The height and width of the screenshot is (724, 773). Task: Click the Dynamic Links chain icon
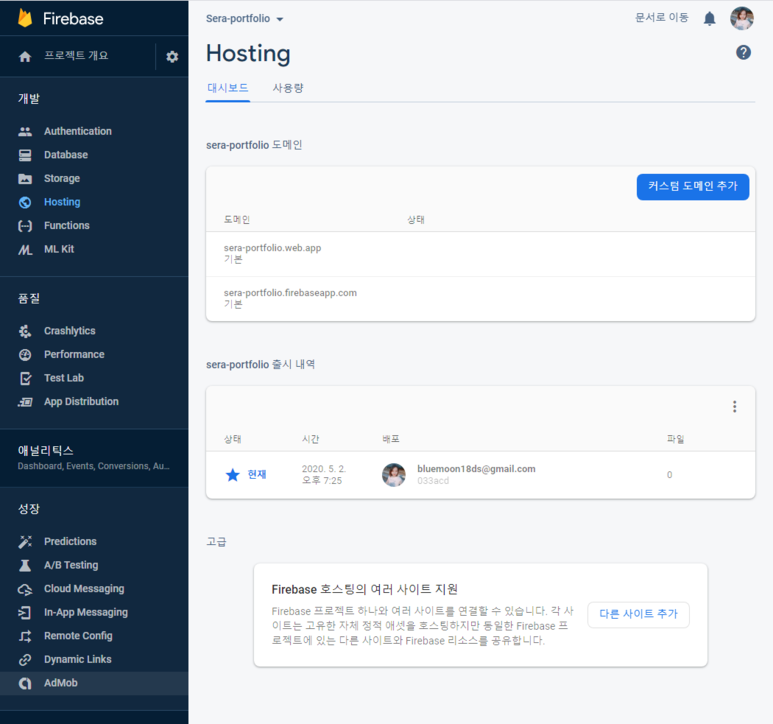(25, 660)
